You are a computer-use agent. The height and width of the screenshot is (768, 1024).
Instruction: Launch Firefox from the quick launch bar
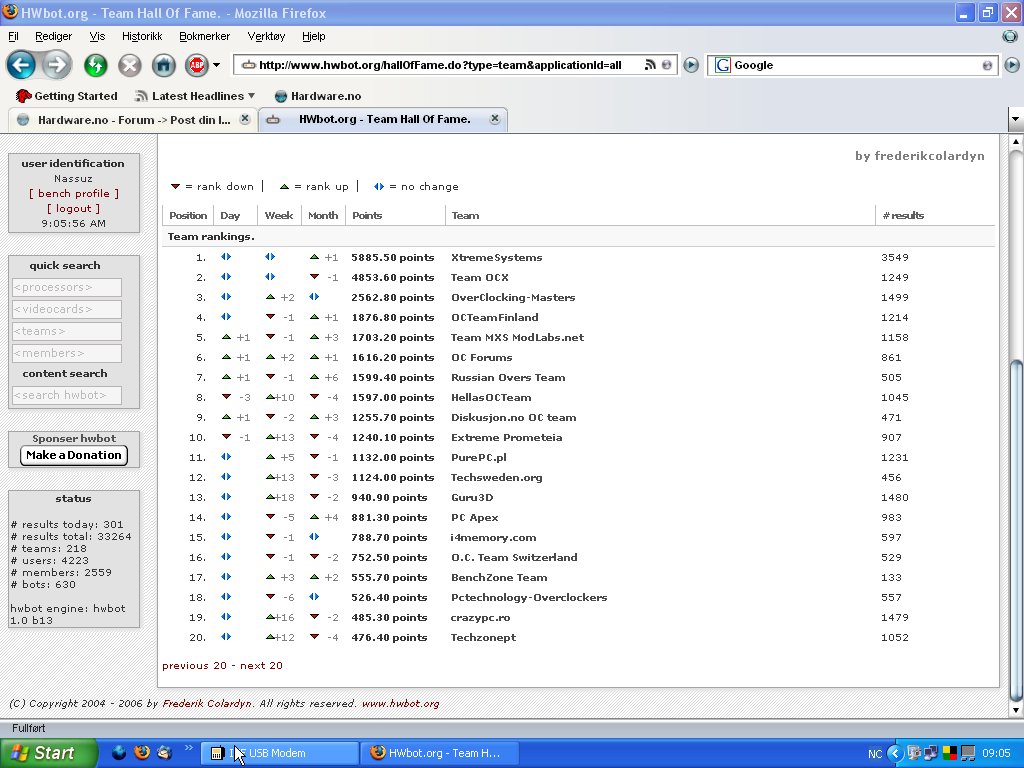coord(142,753)
